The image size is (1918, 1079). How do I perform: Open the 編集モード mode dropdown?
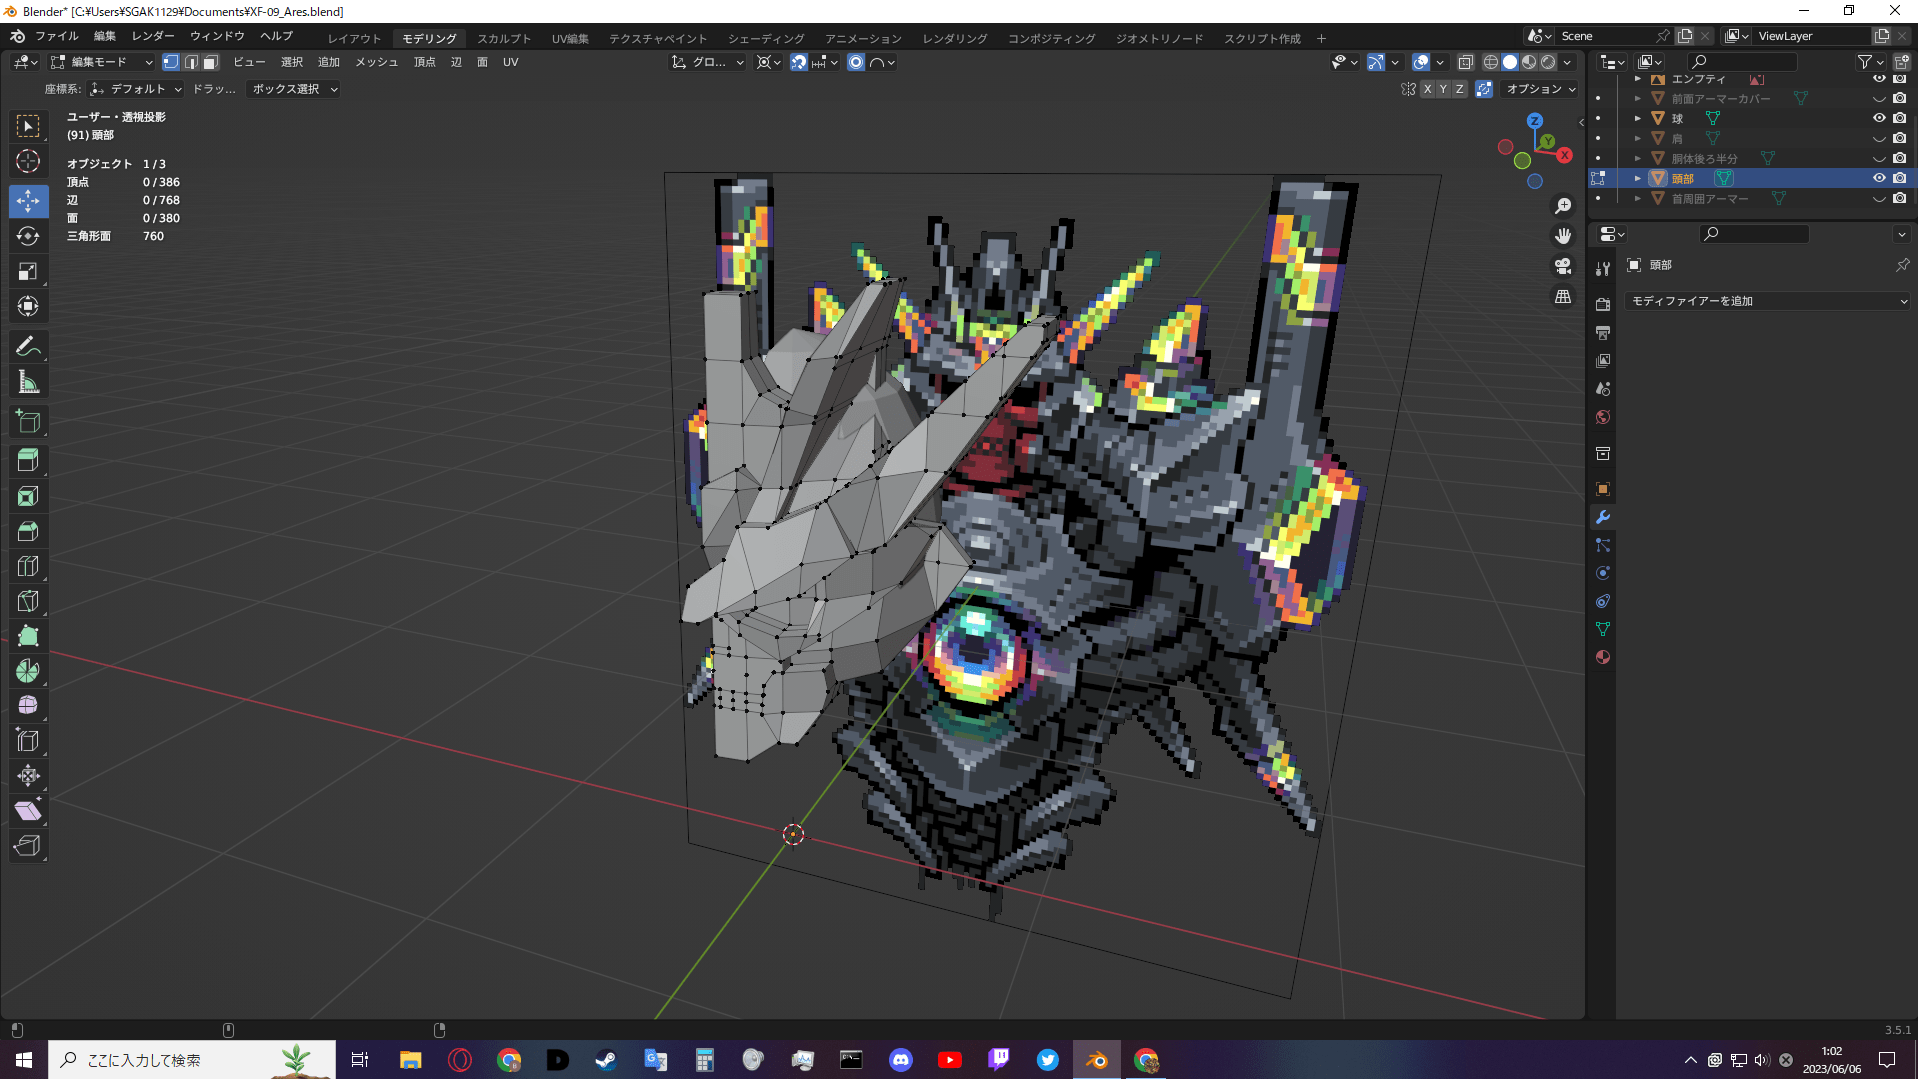[x=102, y=62]
